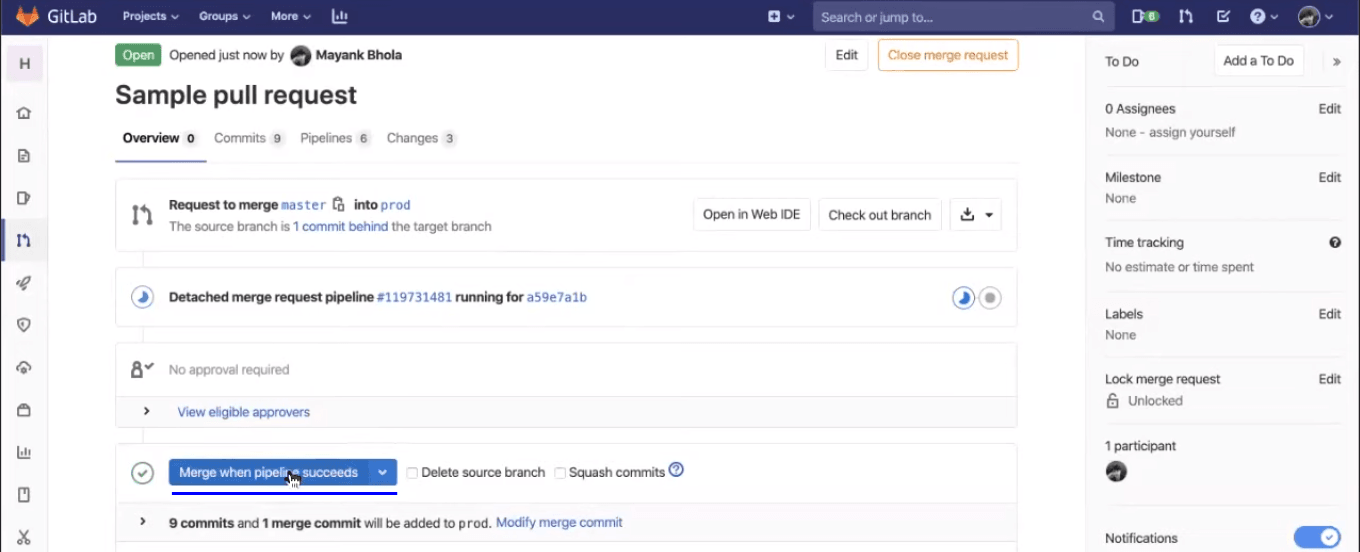Switch to the Commits tab
Image resolution: width=1360 pixels, height=552 pixels.
click(x=250, y=138)
